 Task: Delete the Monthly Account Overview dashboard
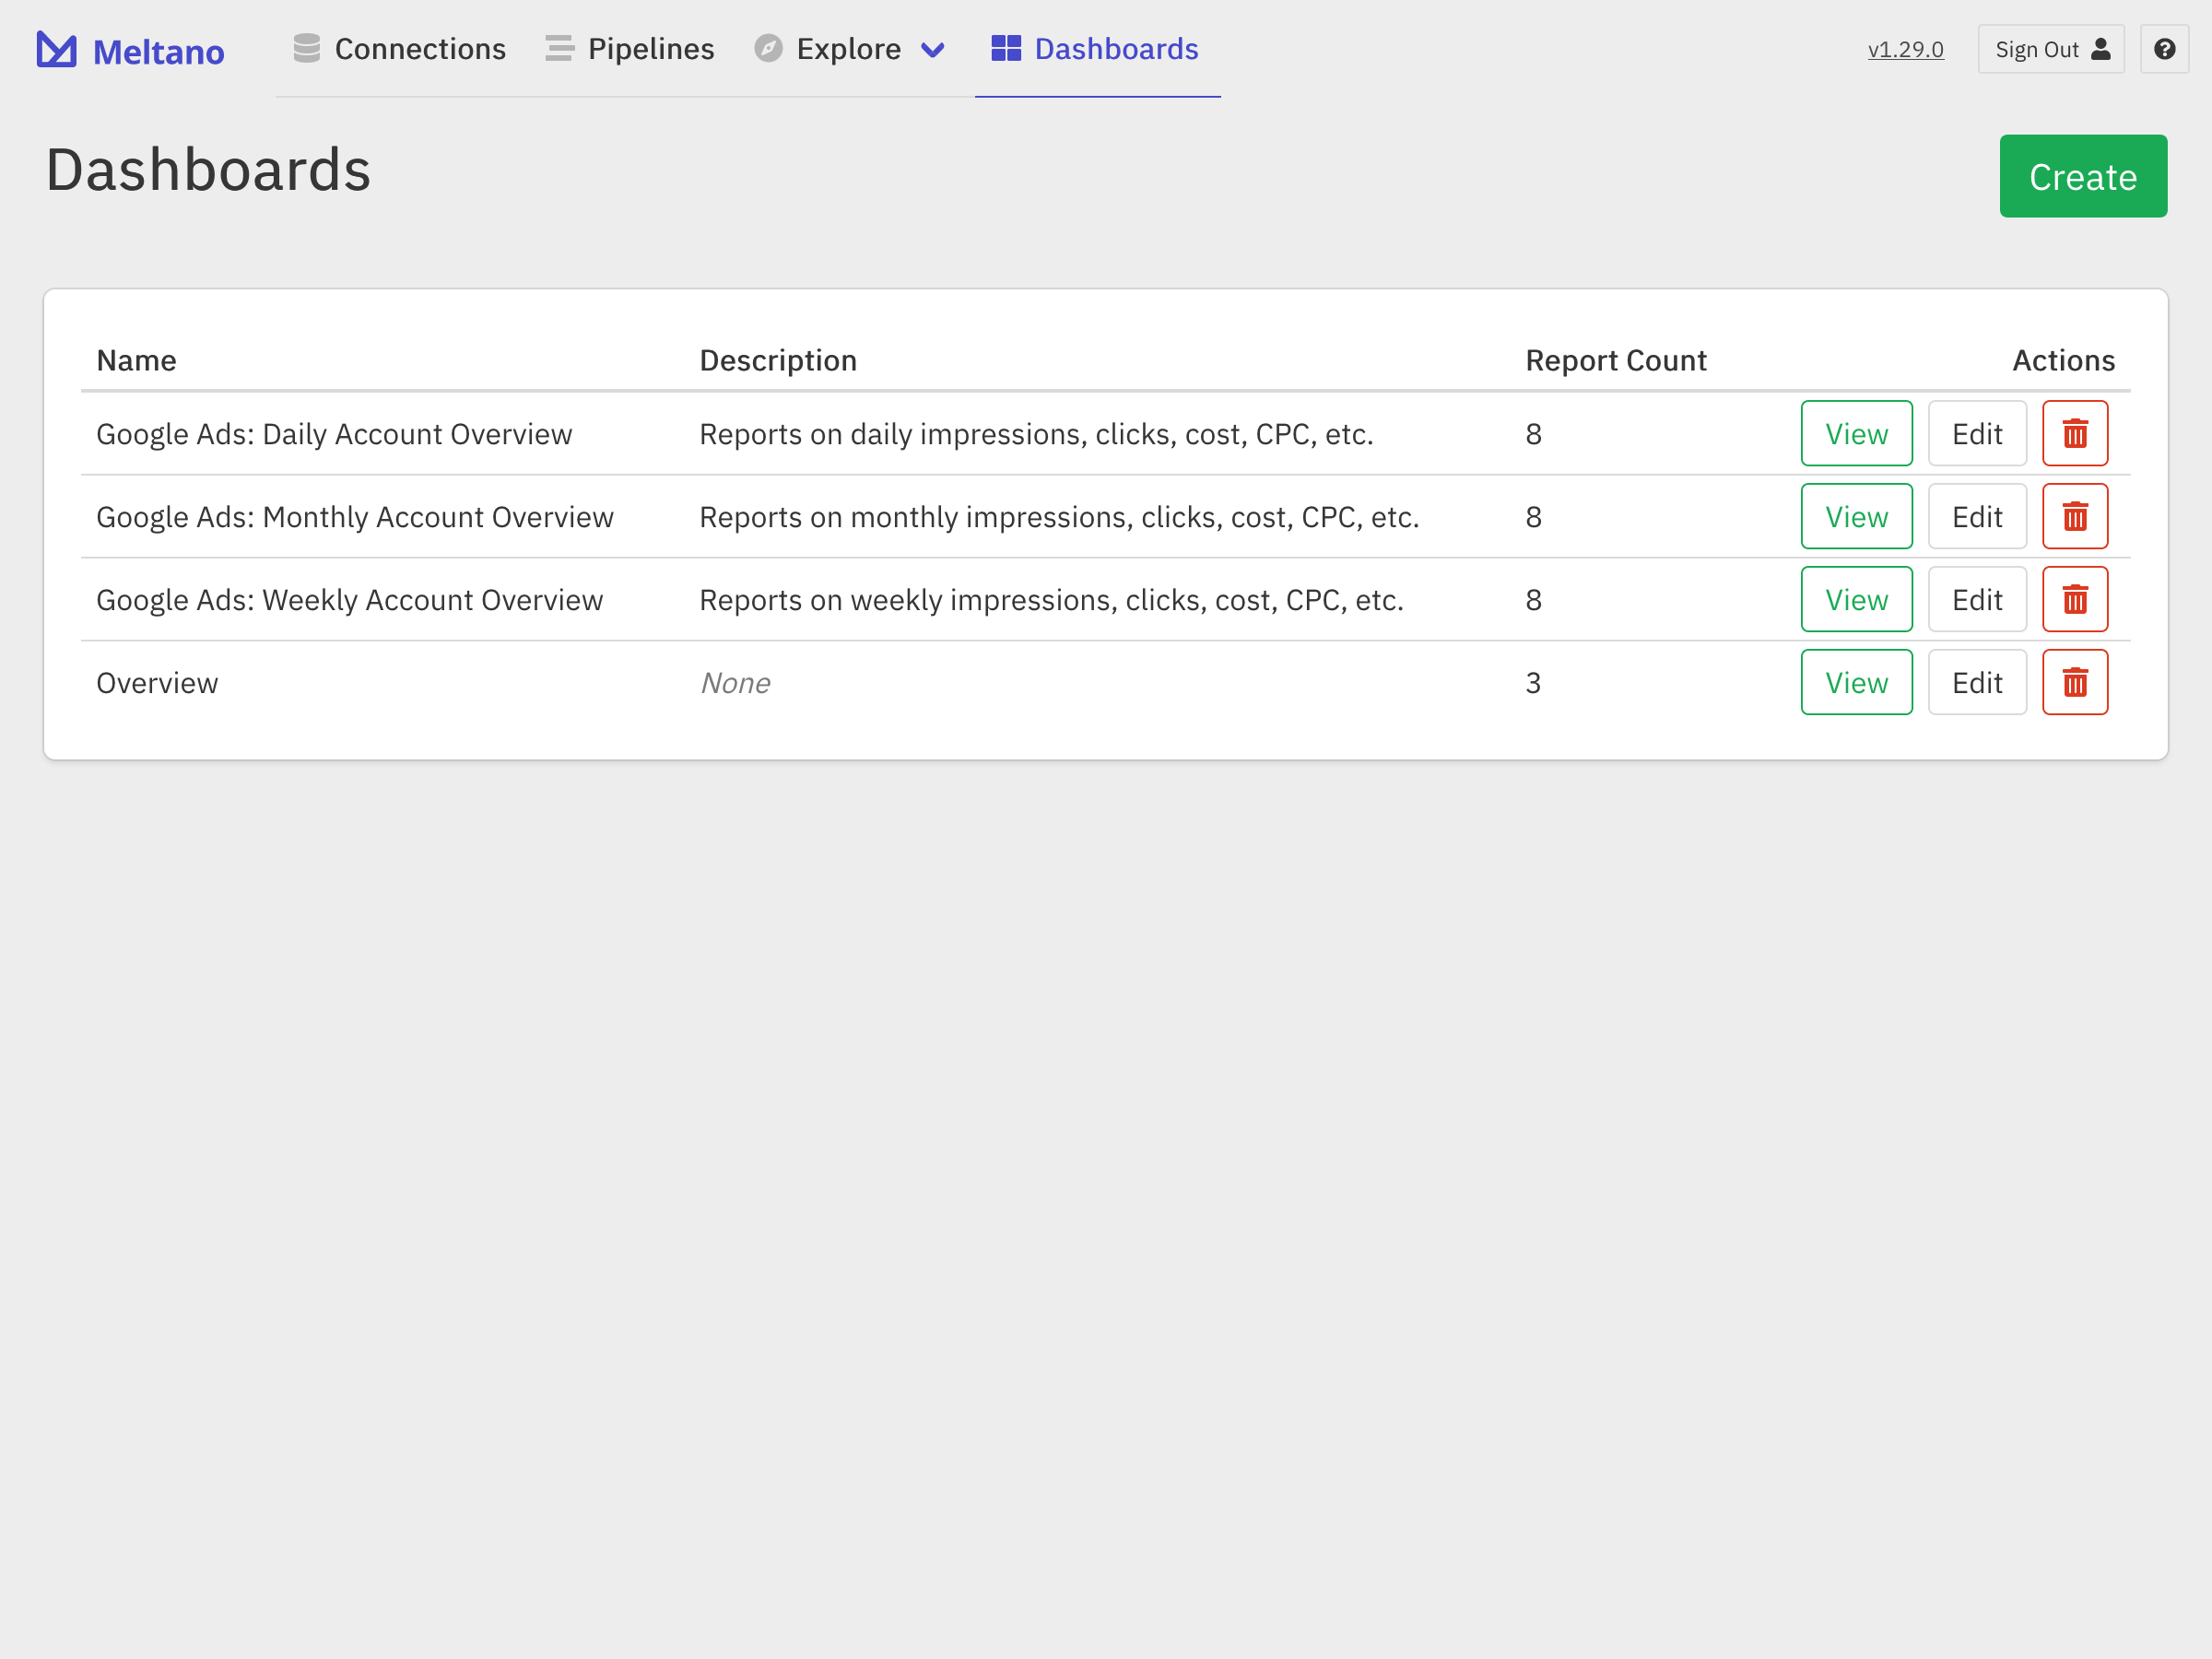pos(2075,517)
